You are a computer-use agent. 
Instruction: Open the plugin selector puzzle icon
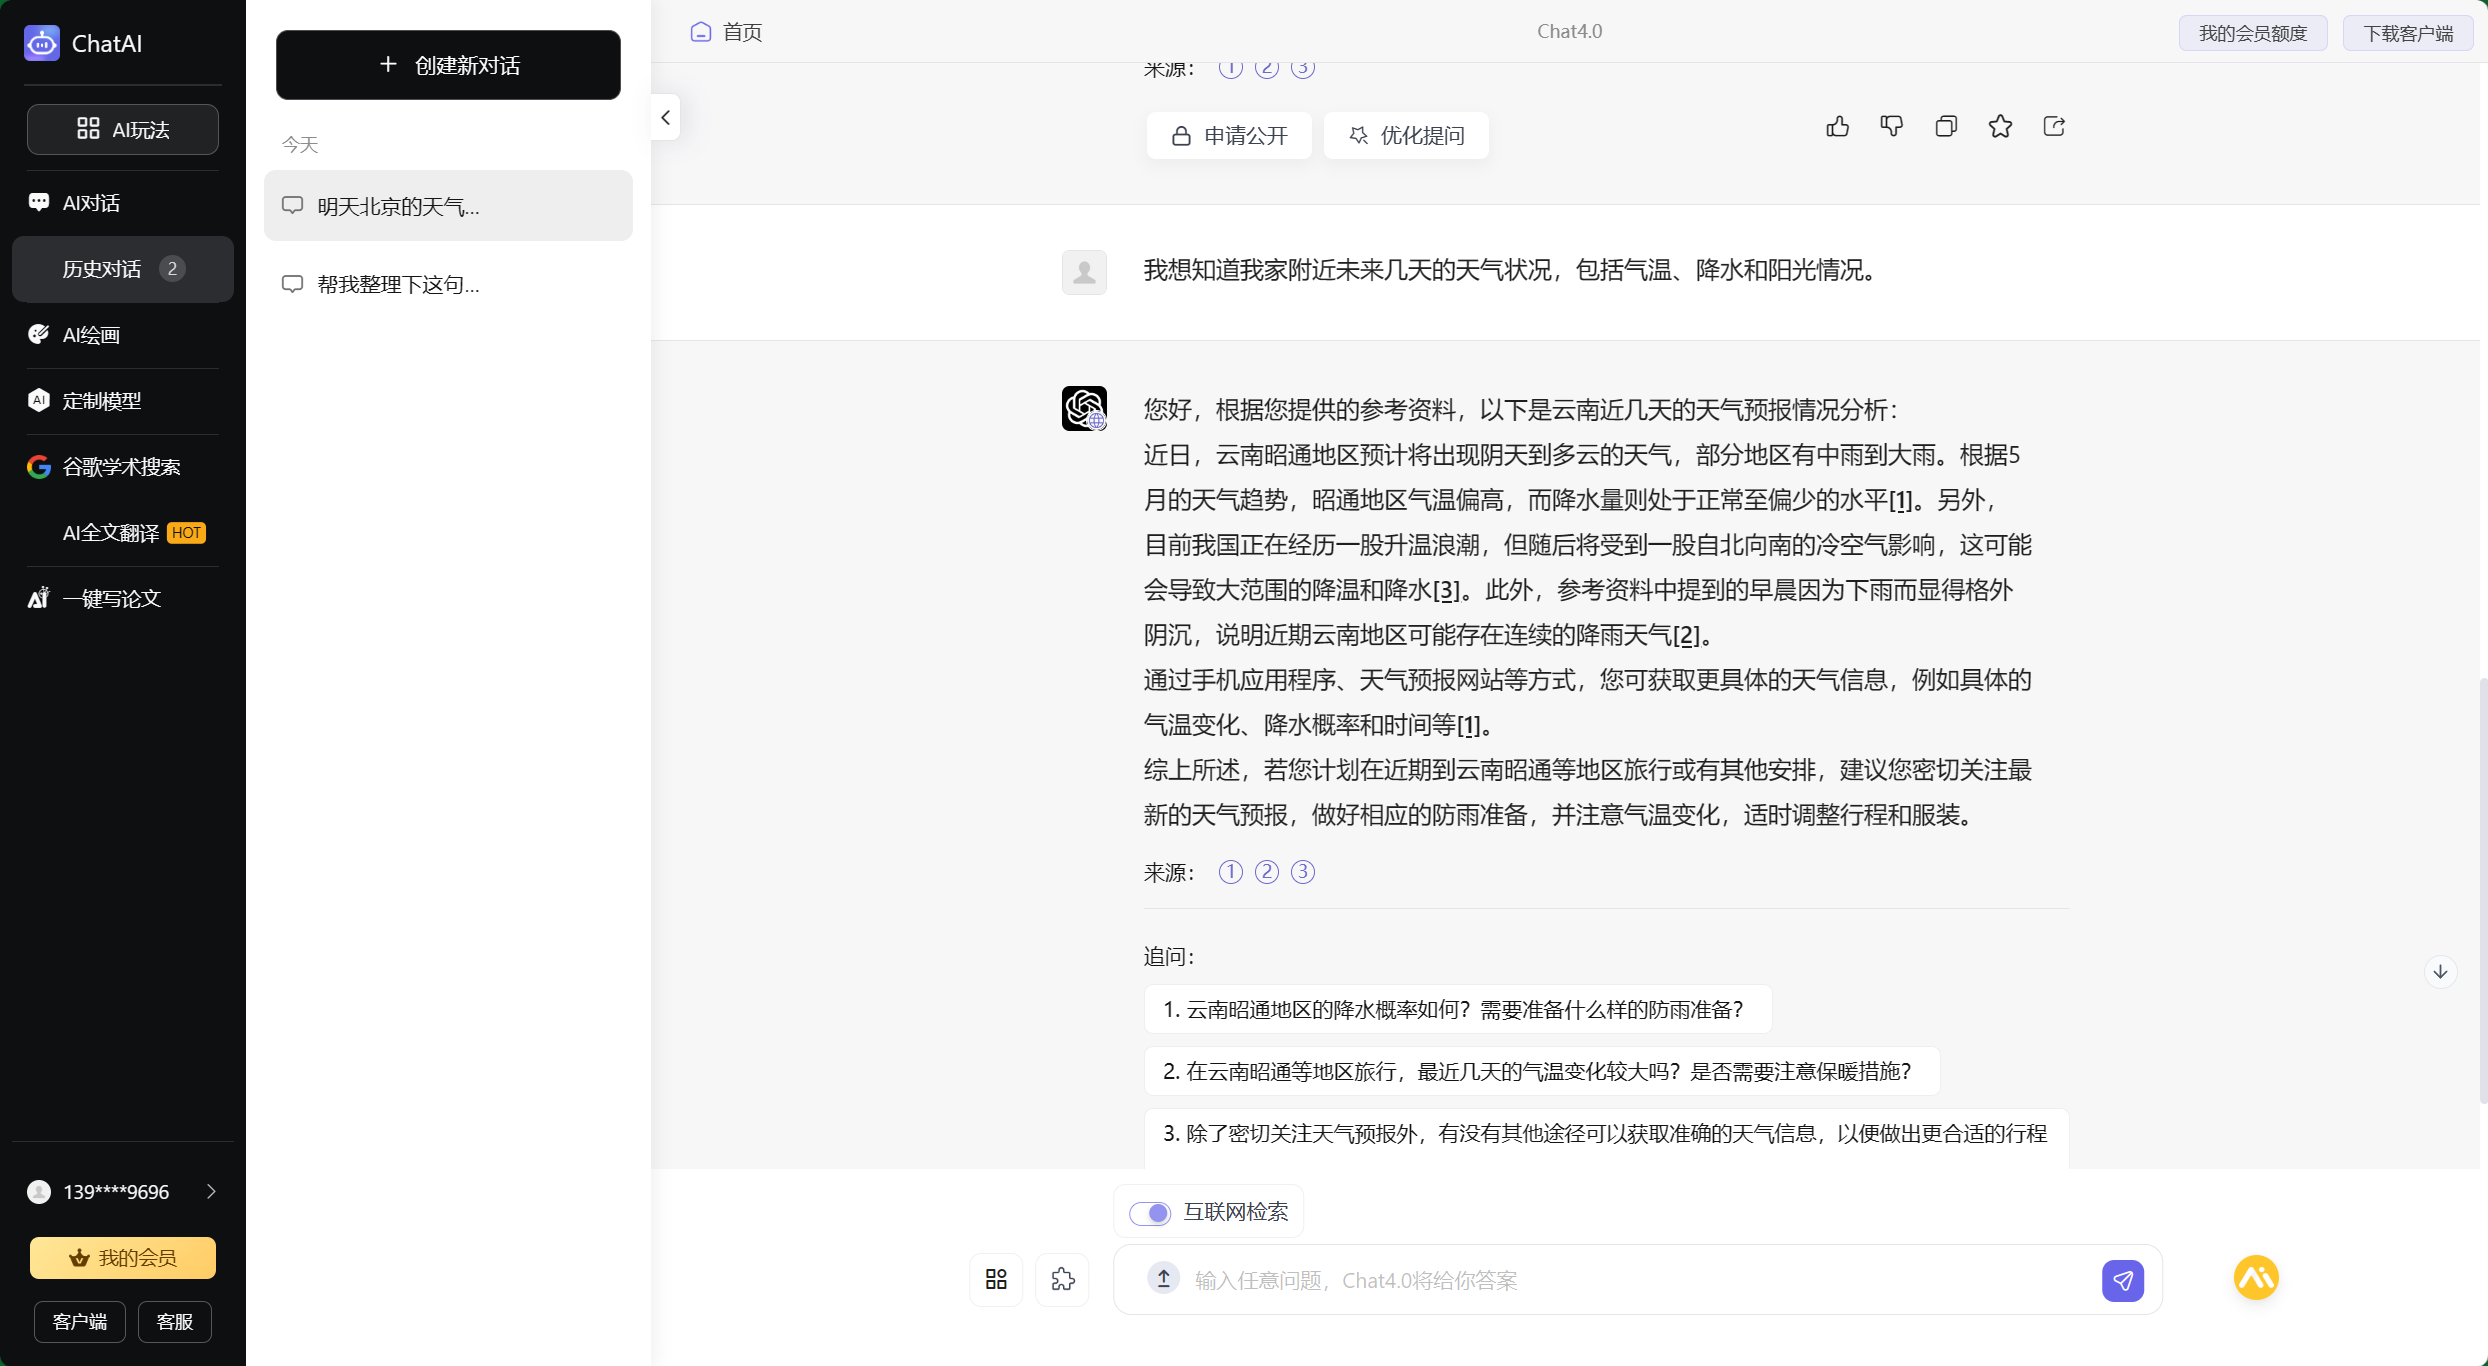tap(1063, 1279)
